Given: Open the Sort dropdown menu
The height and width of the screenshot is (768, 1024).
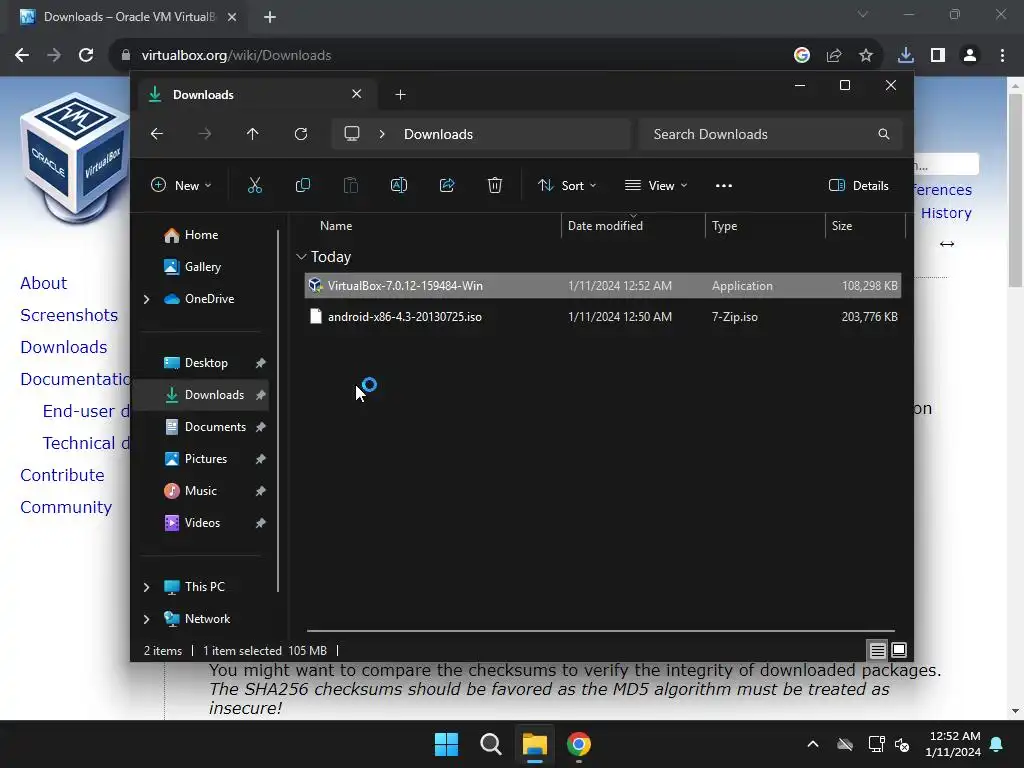Looking at the screenshot, I should pos(567,185).
